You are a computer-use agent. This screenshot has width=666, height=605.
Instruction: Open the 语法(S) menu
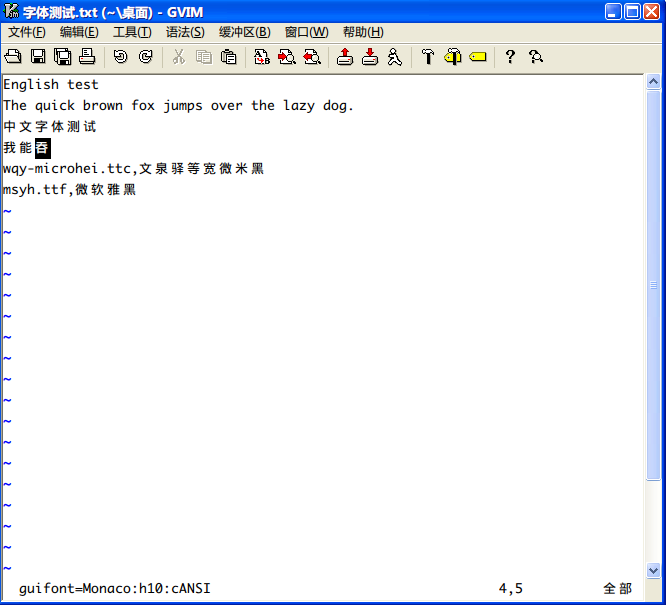pos(185,32)
